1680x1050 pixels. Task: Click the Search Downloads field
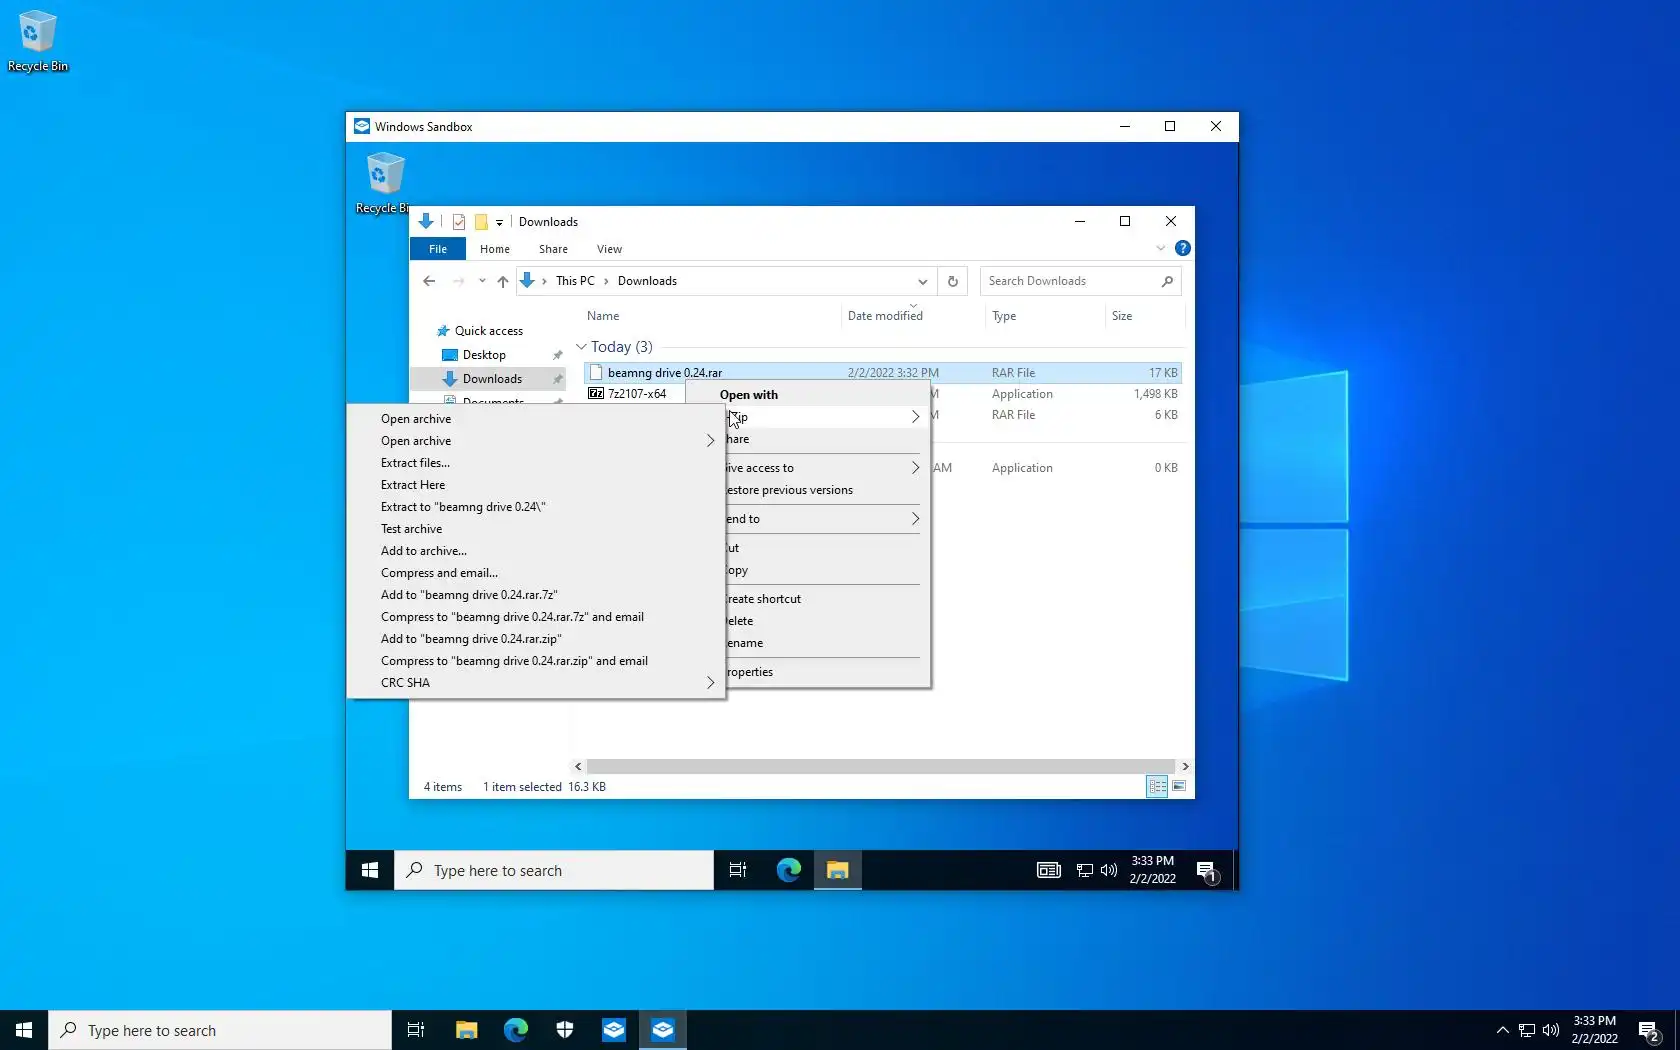pyautogui.click(x=1080, y=281)
